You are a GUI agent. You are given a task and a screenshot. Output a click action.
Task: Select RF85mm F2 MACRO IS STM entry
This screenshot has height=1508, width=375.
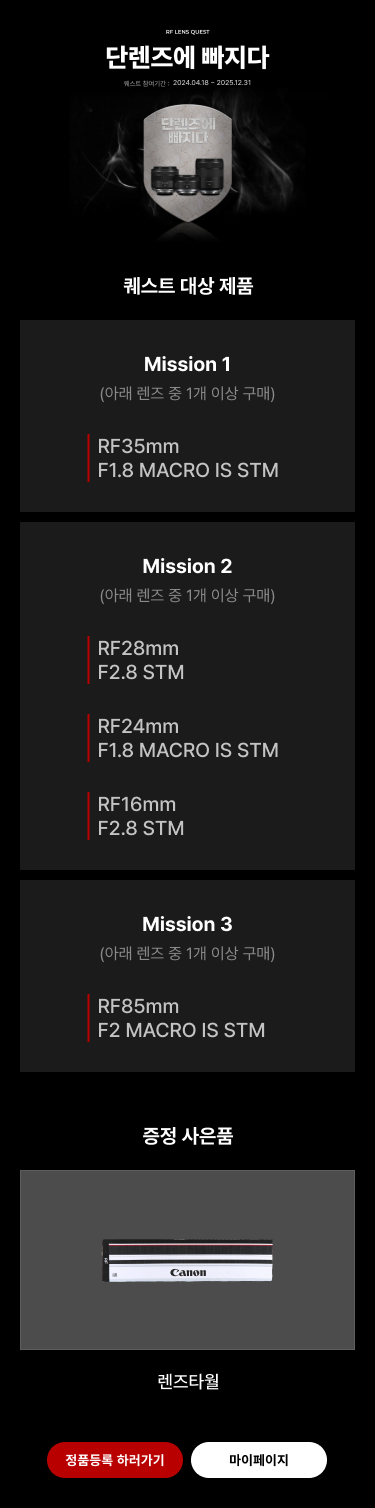click(180, 1018)
